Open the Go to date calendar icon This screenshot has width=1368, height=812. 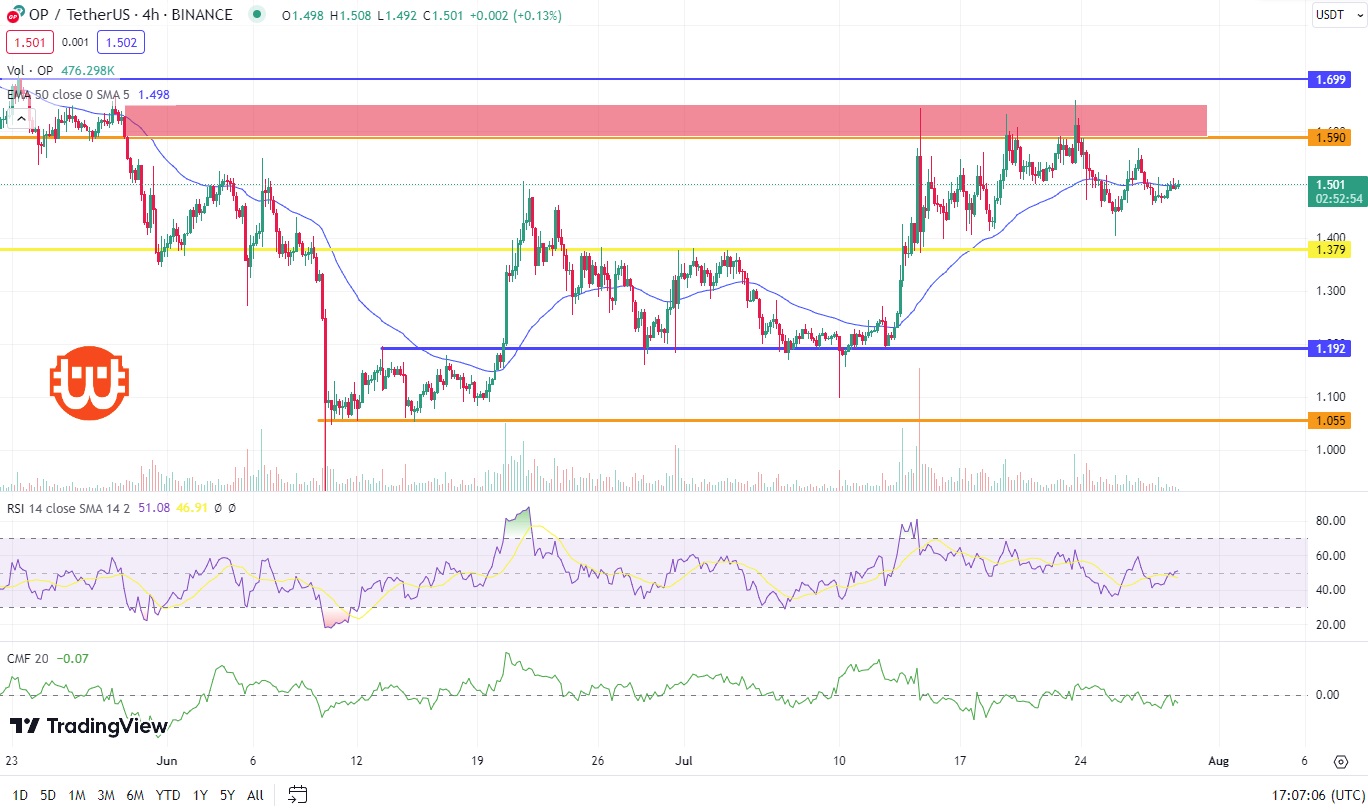[x=297, y=795]
